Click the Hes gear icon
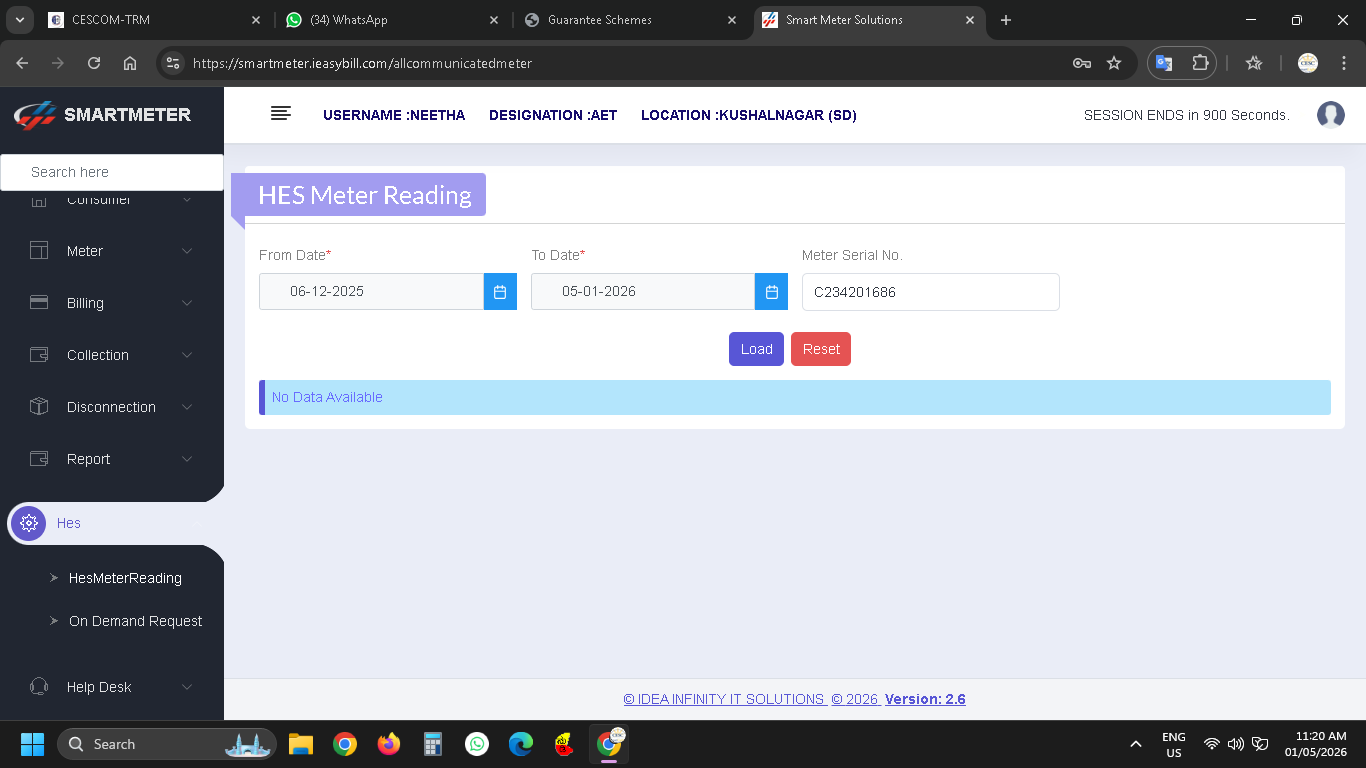1366x768 pixels. point(29,523)
